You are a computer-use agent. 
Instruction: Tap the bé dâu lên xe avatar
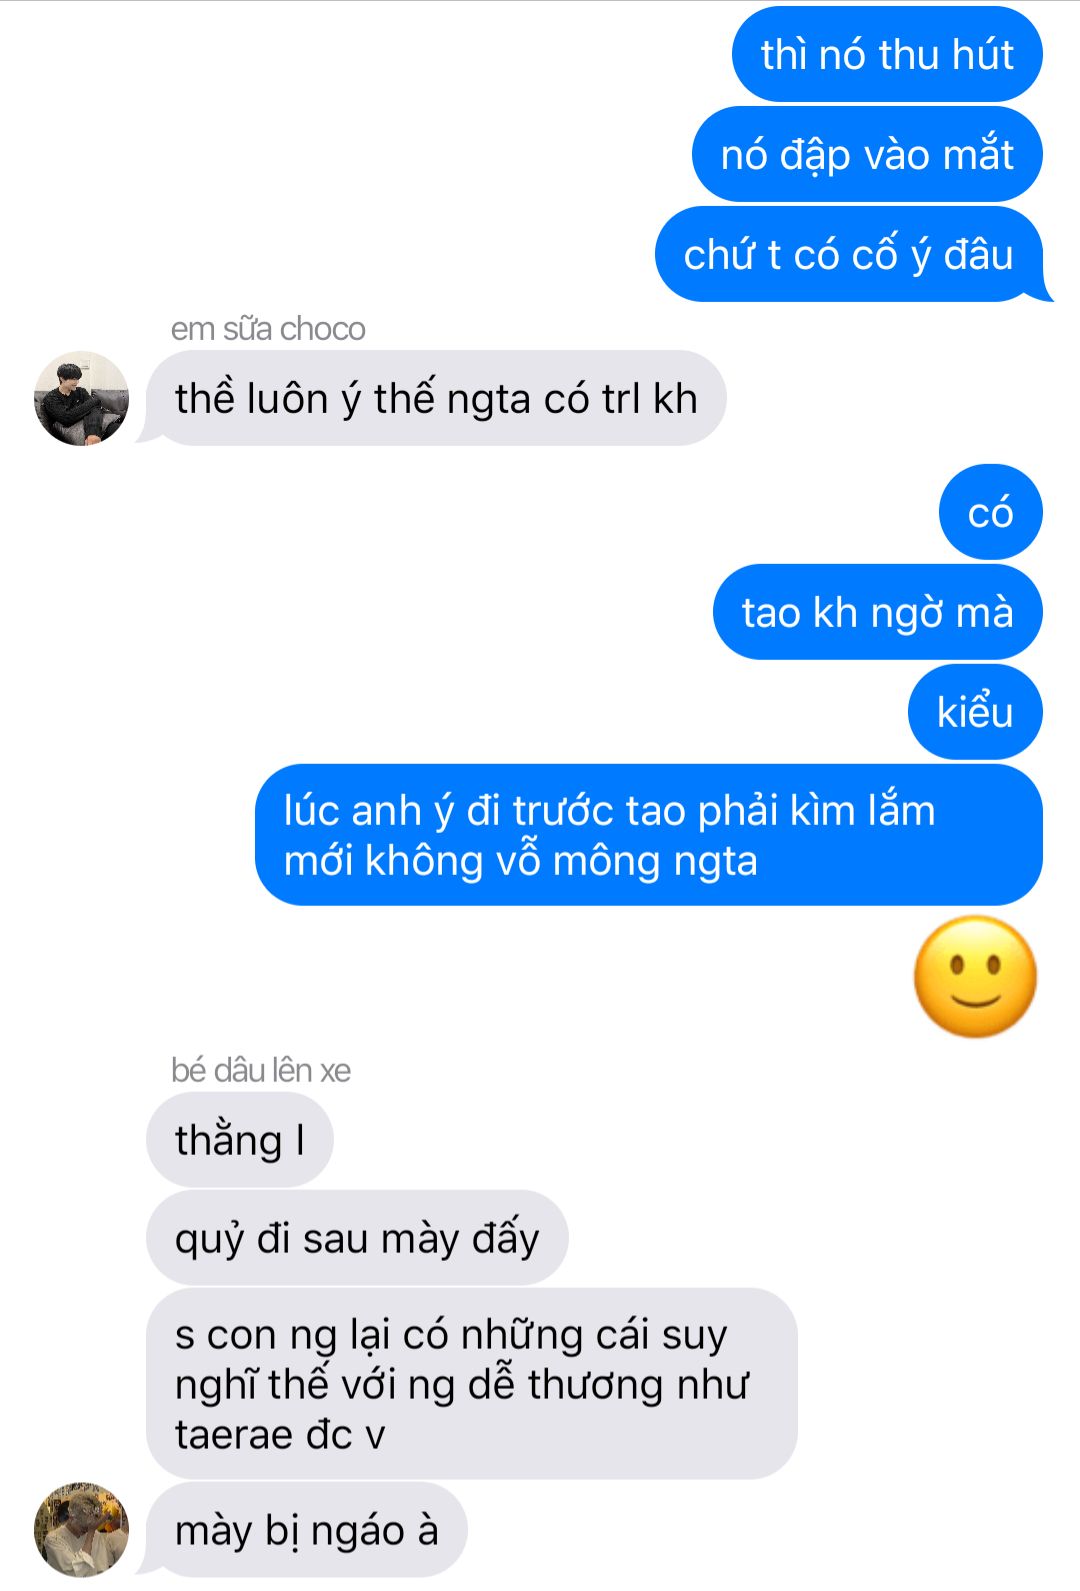coord(81,1529)
